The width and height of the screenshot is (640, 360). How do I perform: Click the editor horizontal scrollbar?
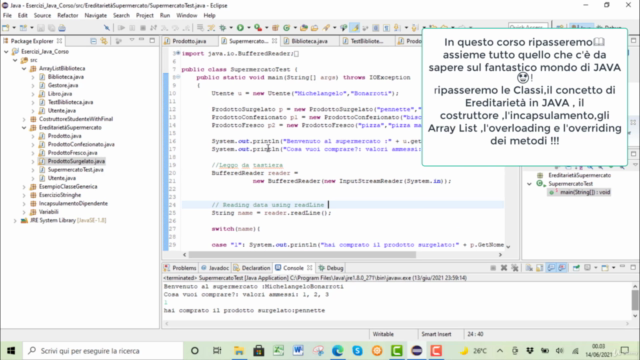pyautogui.click(x=302, y=255)
